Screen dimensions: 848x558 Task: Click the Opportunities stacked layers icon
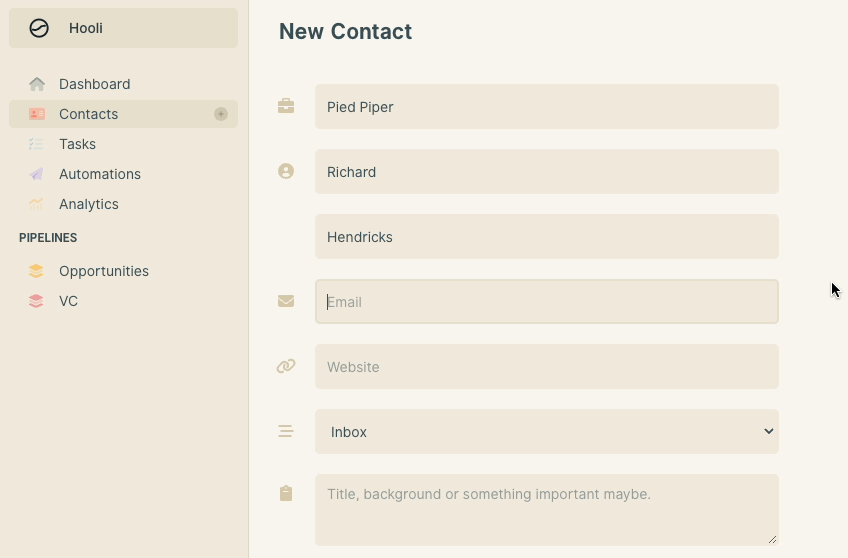point(36,271)
